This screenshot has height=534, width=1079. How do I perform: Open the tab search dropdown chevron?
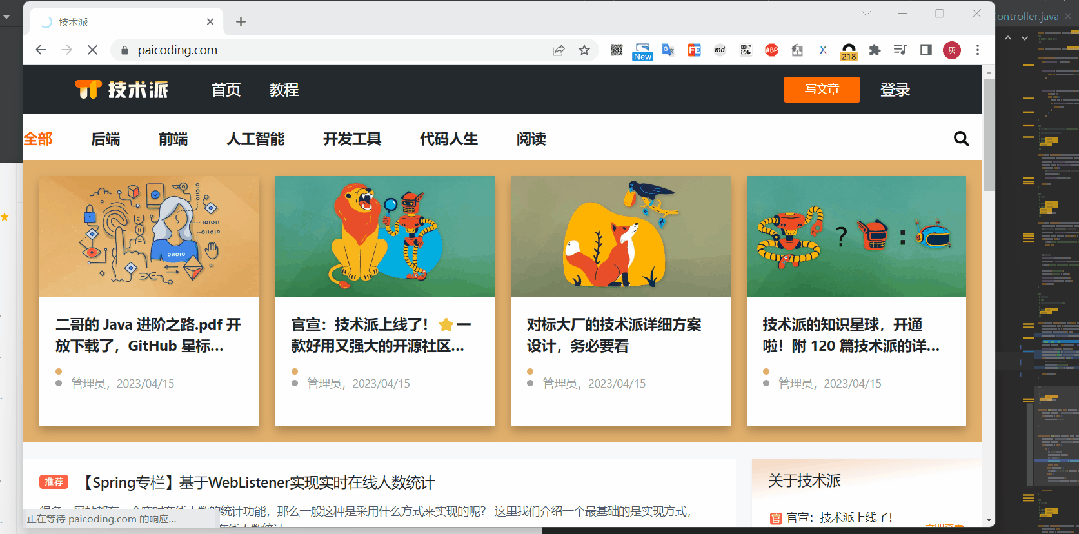pyautogui.click(x=868, y=13)
